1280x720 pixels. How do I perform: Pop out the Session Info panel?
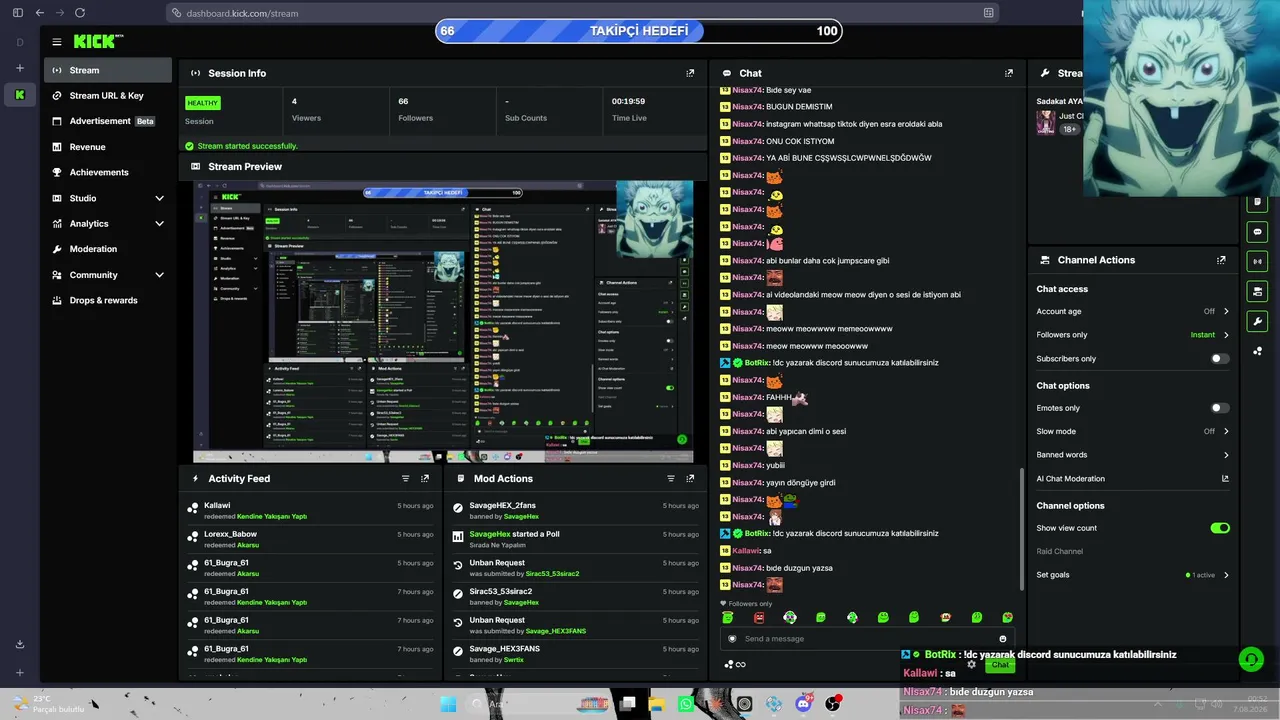[690, 73]
